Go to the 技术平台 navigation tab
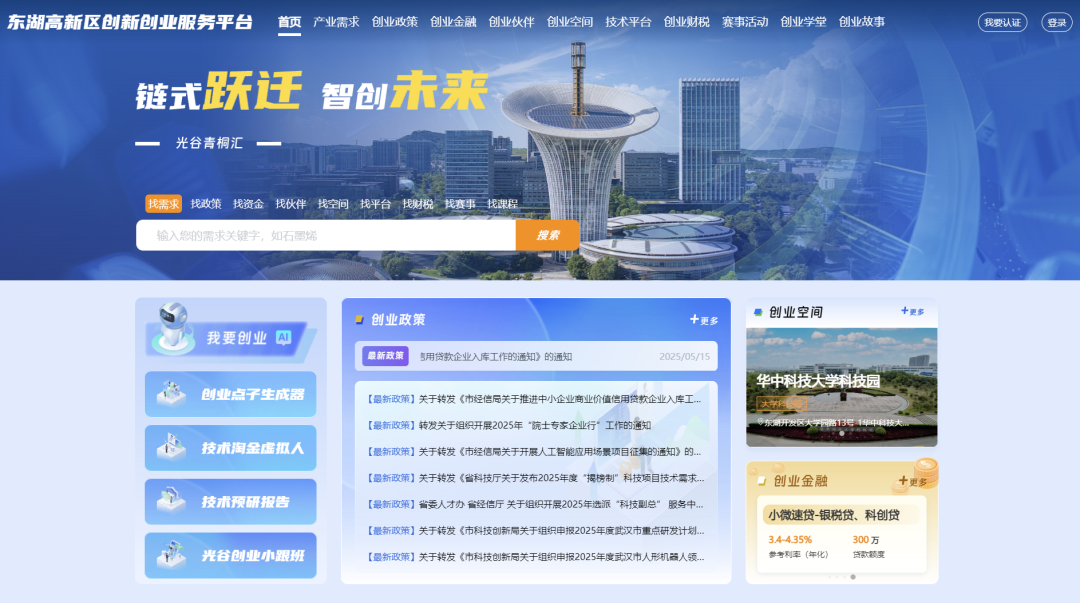The height and width of the screenshot is (603, 1080). (x=628, y=21)
